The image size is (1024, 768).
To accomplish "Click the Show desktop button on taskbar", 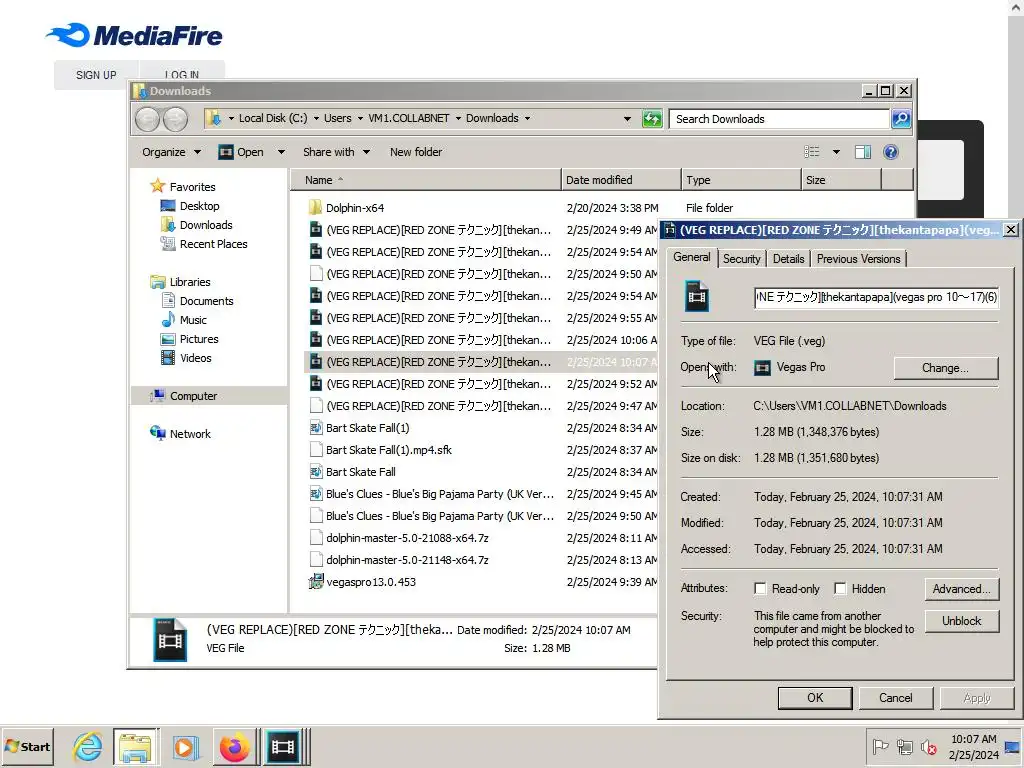I will pyautogui.click(x=1012, y=746).
